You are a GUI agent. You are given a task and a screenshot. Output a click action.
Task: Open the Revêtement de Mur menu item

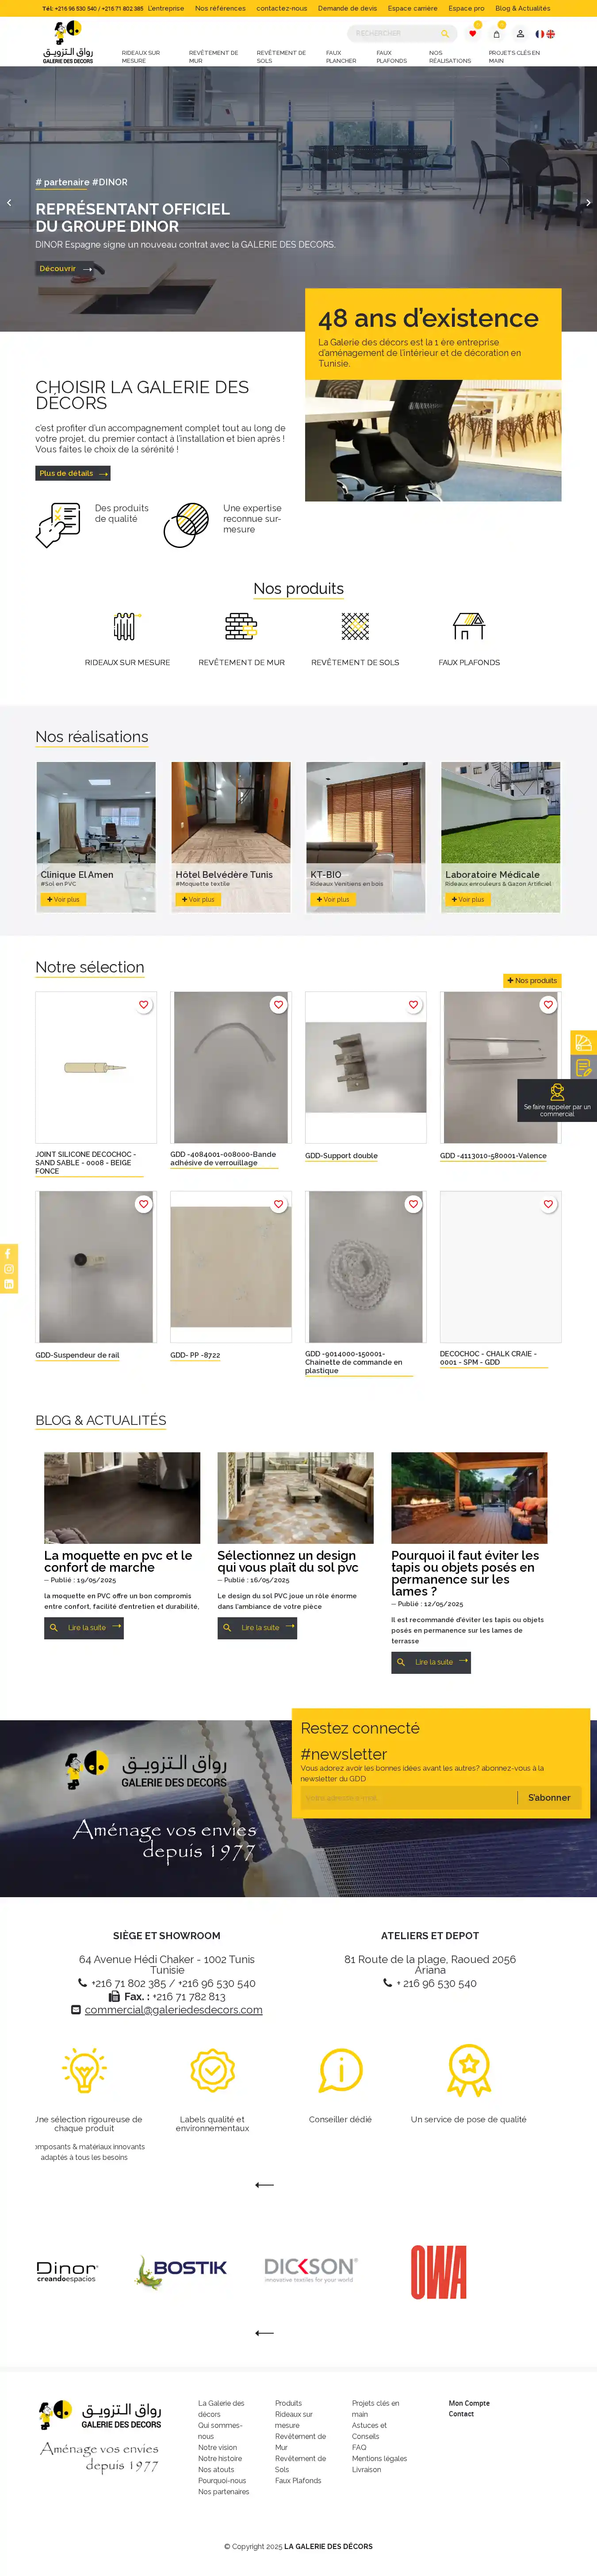point(213,57)
